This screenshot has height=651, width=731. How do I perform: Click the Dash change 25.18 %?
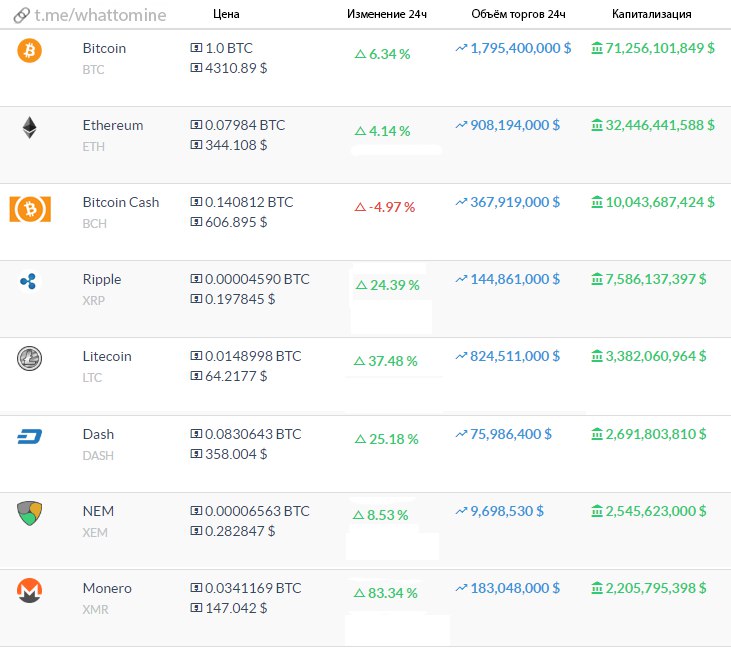tap(393, 439)
